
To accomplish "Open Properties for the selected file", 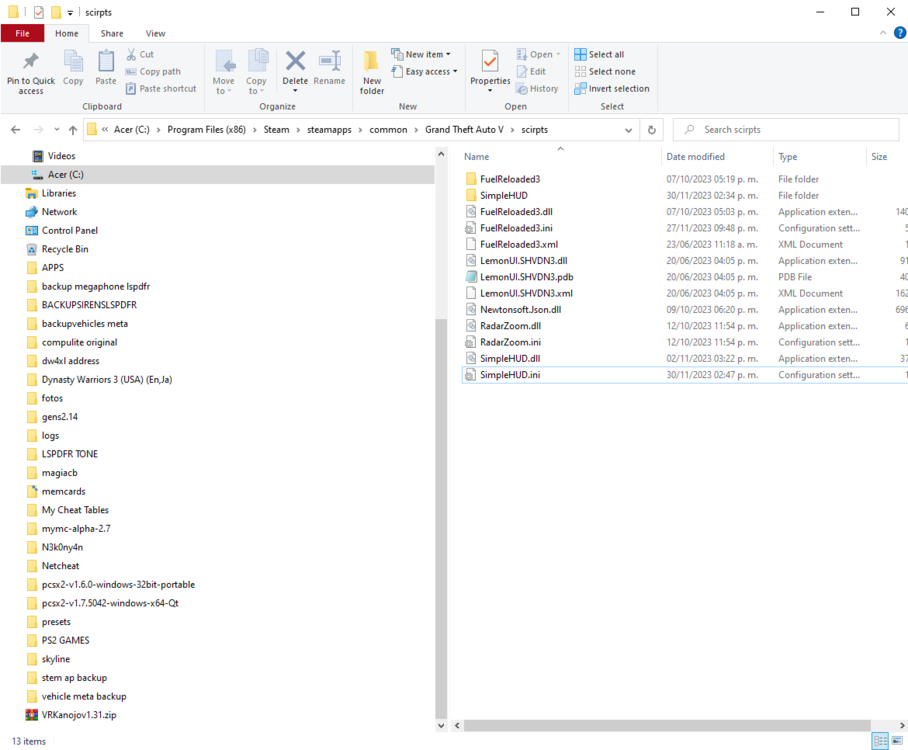I will 489,70.
